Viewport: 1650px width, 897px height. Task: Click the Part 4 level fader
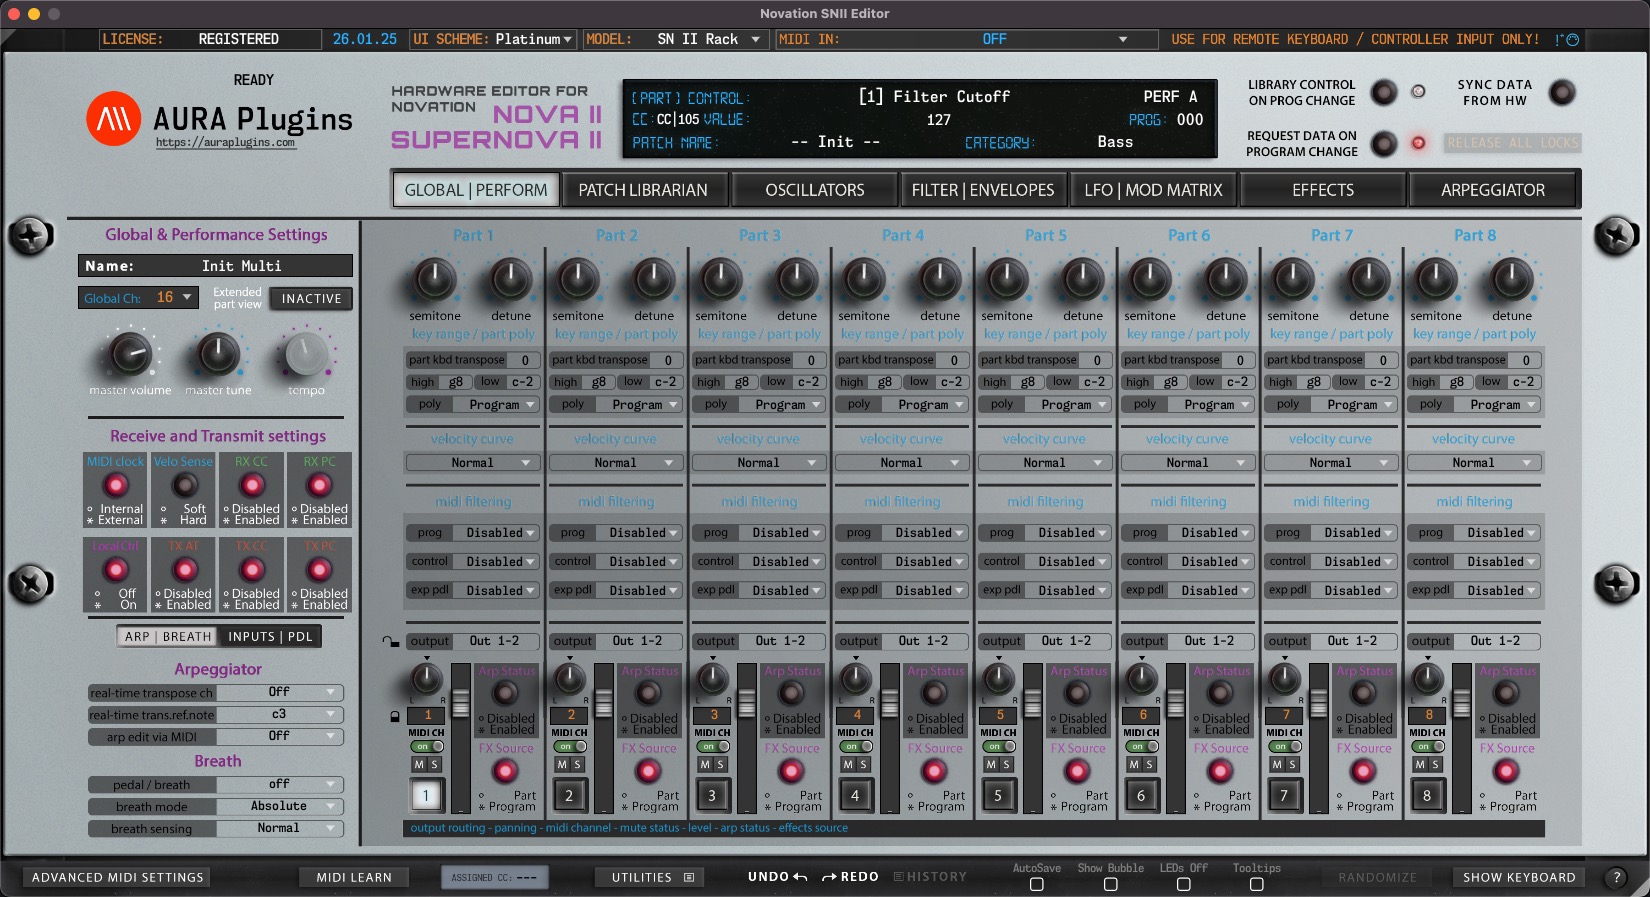click(x=889, y=704)
